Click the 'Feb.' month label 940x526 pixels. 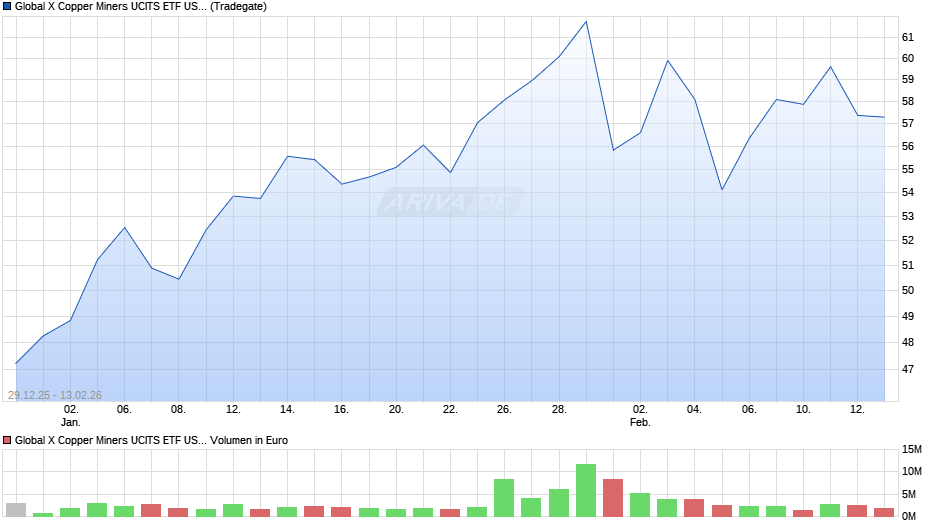tap(640, 422)
